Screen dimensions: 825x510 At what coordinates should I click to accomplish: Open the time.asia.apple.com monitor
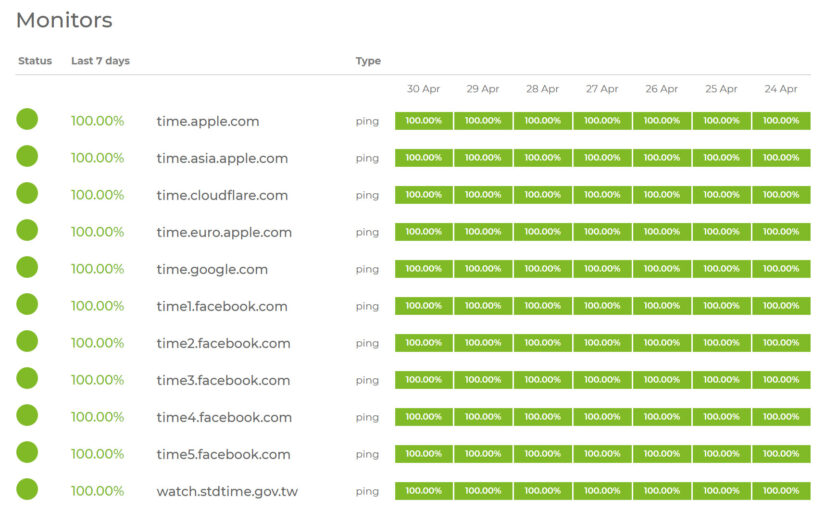coord(222,158)
